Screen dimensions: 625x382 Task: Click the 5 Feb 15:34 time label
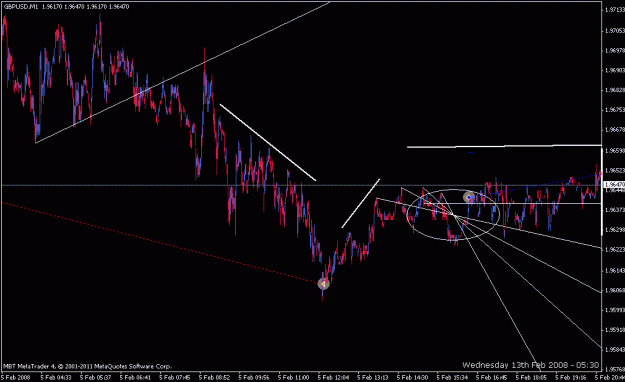tap(452, 377)
